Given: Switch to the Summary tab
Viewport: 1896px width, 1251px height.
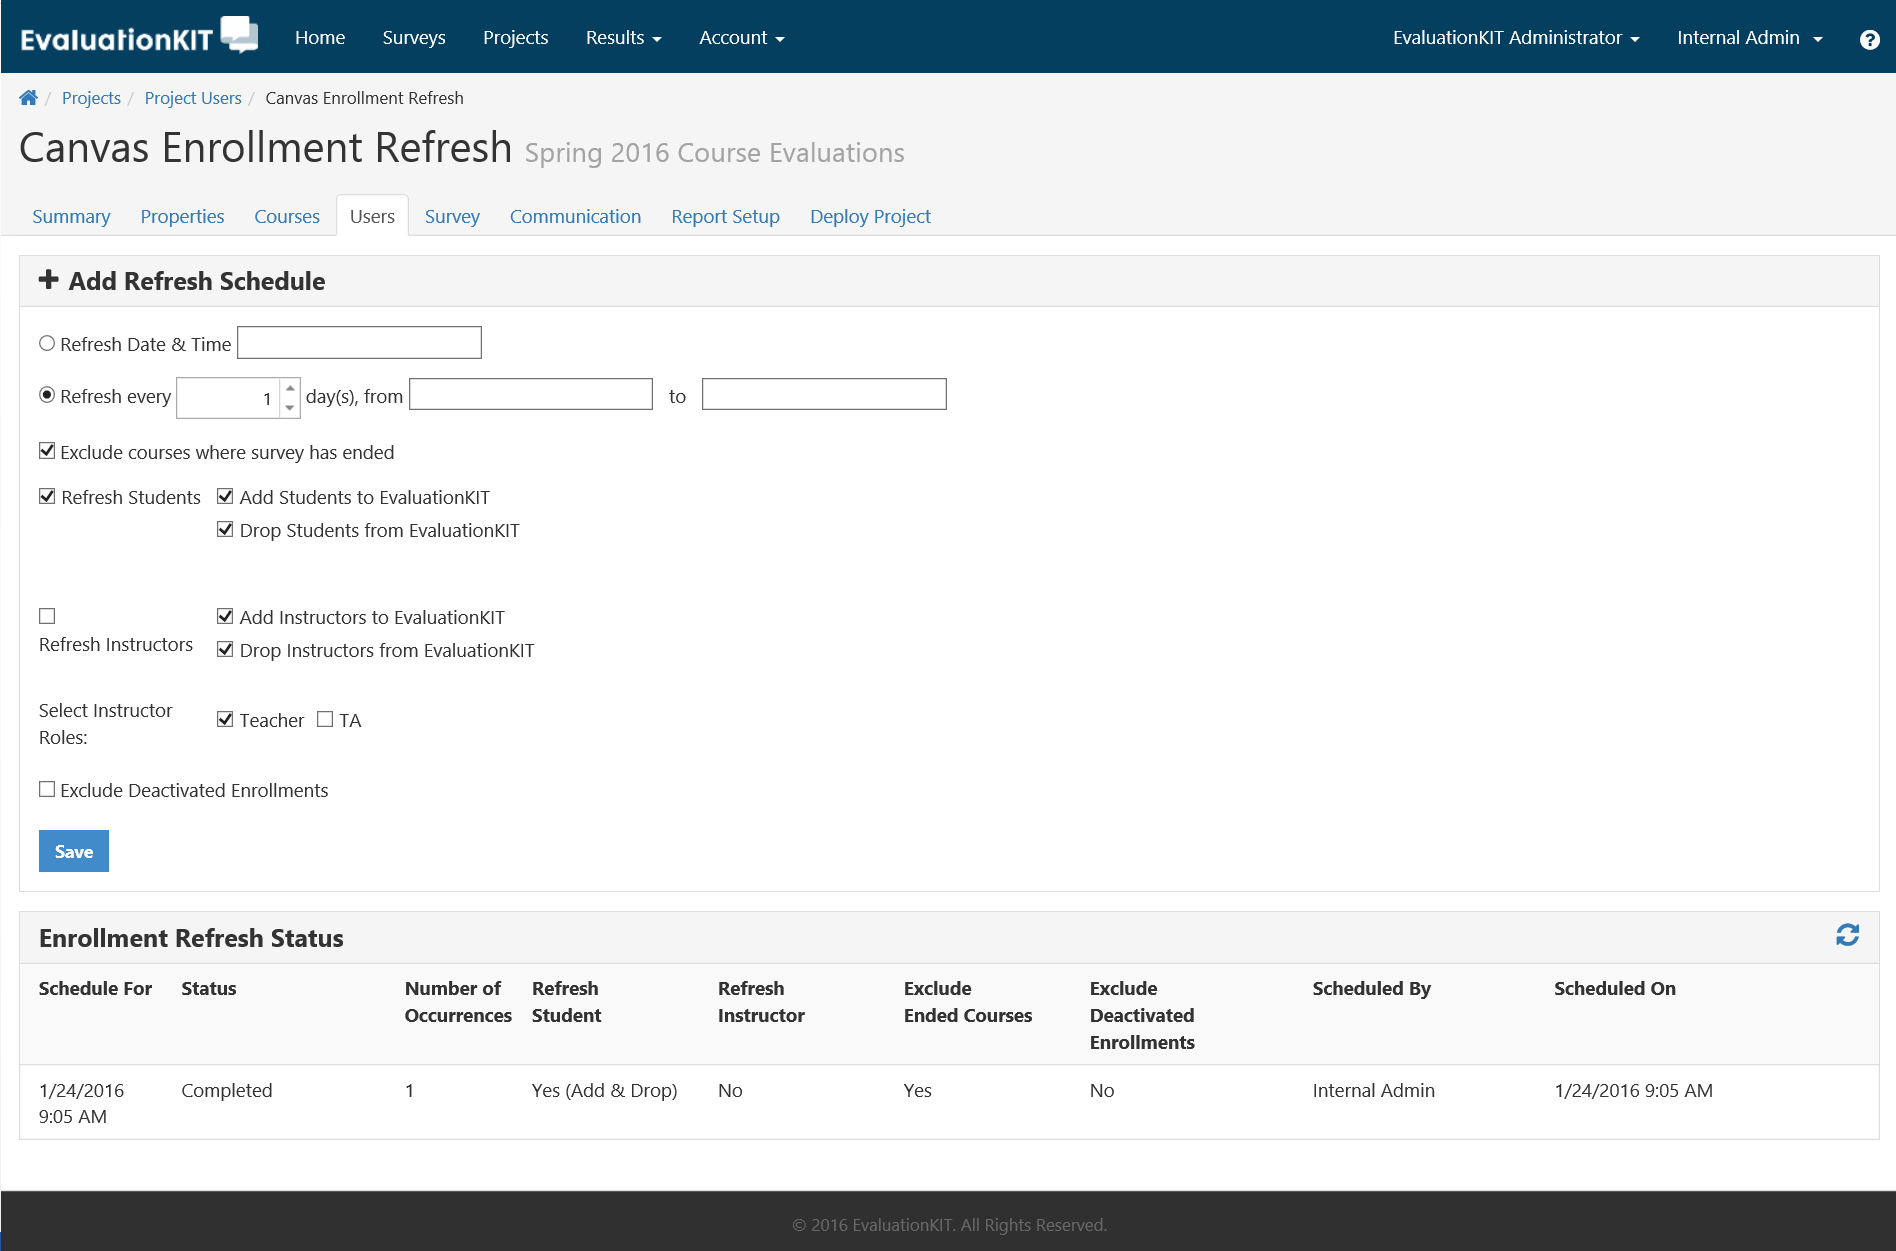Looking at the screenshot, I should (71, 216).
